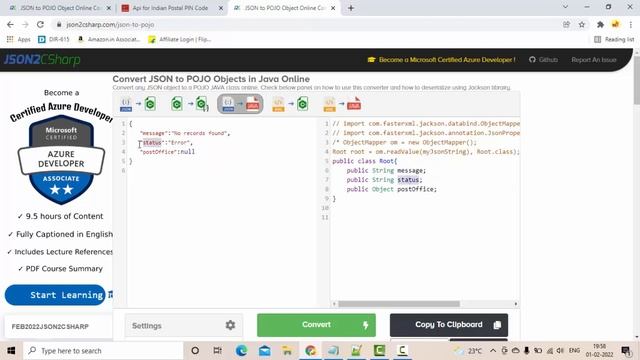Click the output panel horizontal scrollbar
Viewport: 640px width, 360px height.
[x=399, y=304]
